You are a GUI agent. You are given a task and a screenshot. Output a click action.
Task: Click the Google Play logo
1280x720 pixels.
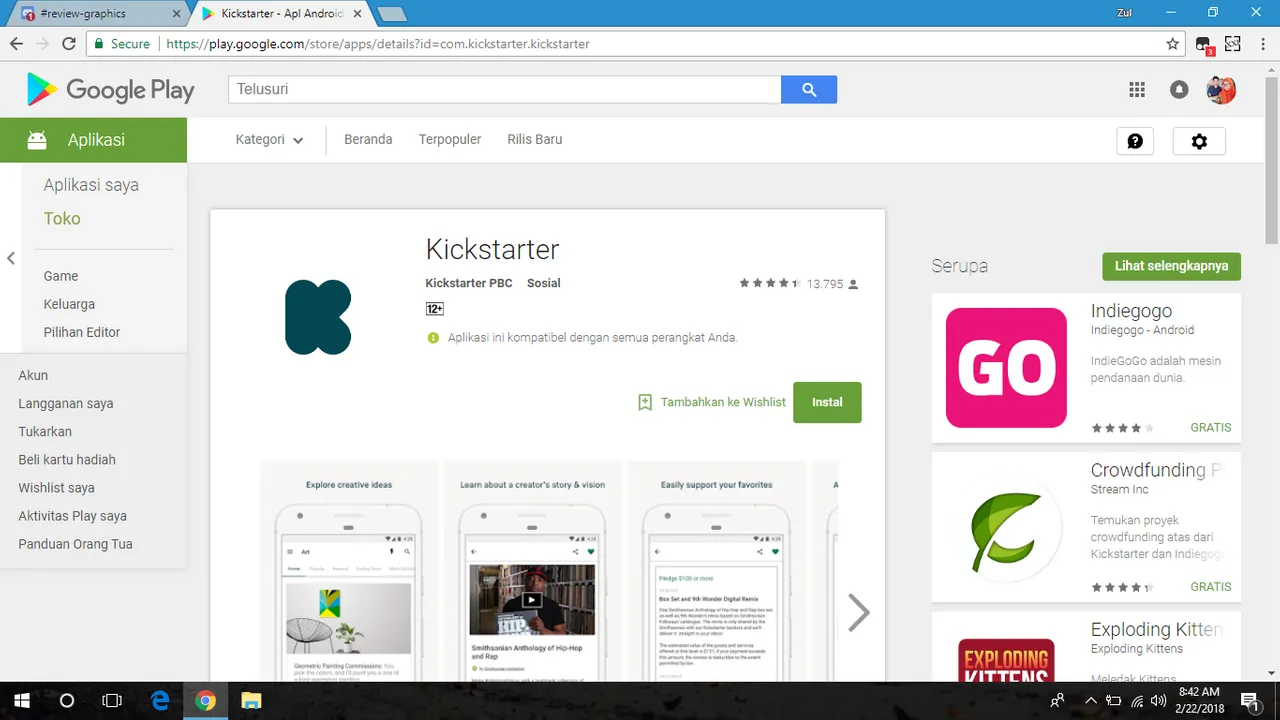(x=111, y=90)
